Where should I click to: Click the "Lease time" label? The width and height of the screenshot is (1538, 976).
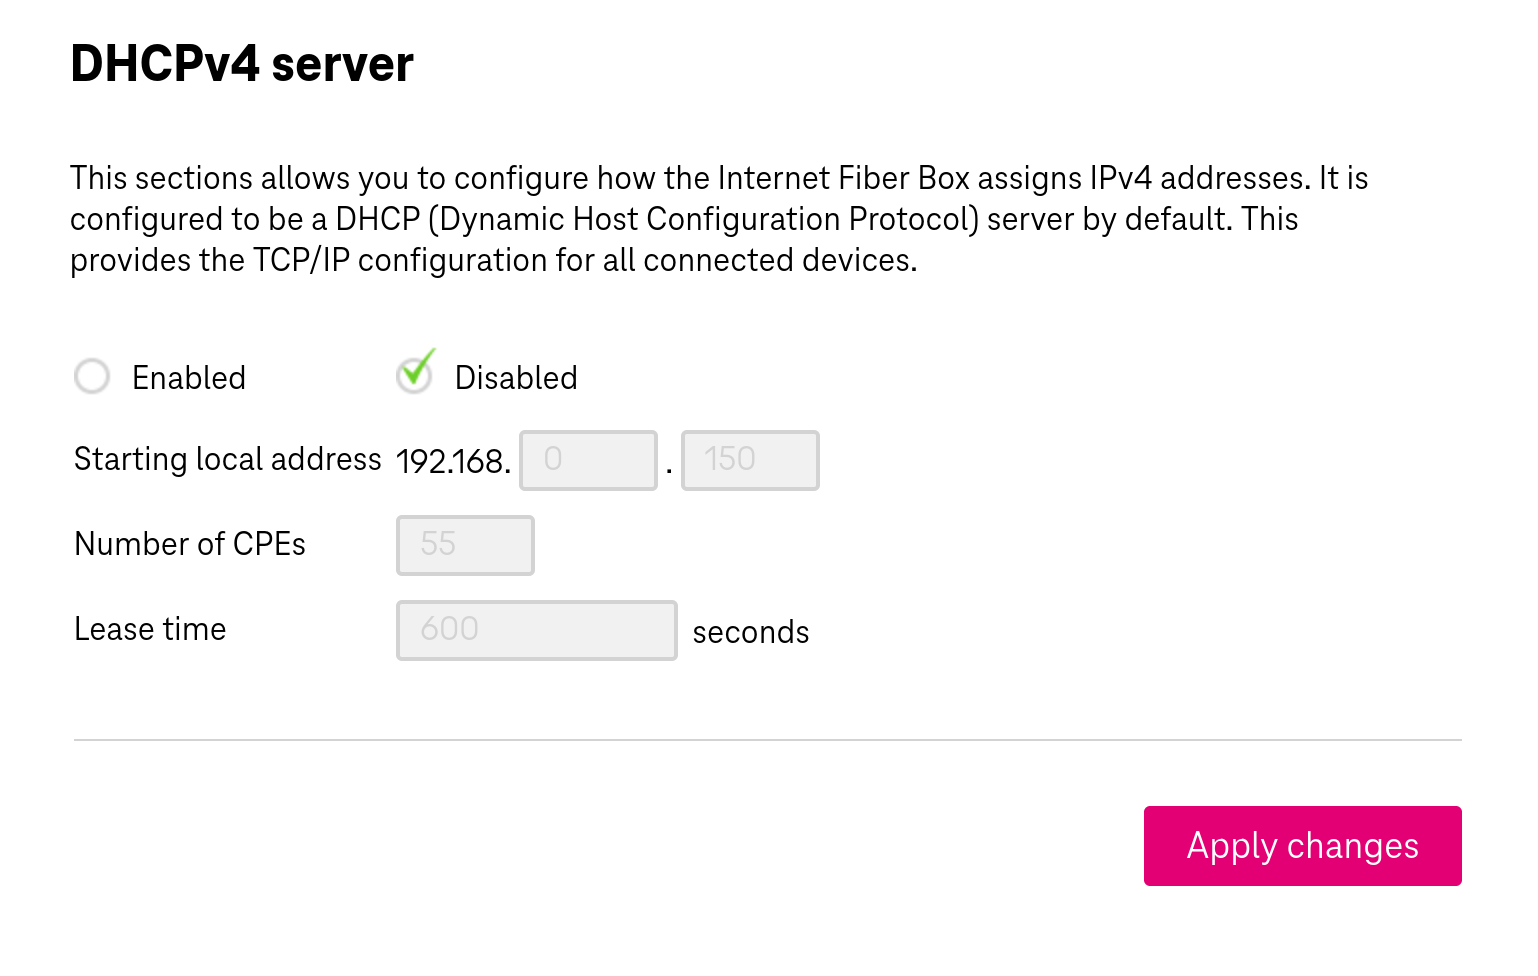pos(150,629)
